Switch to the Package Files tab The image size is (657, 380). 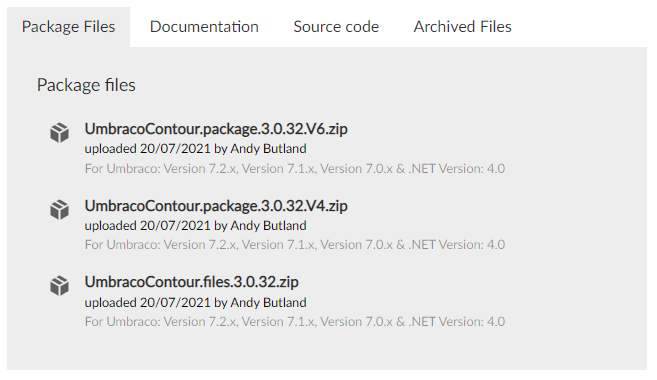tap(68, 27)
